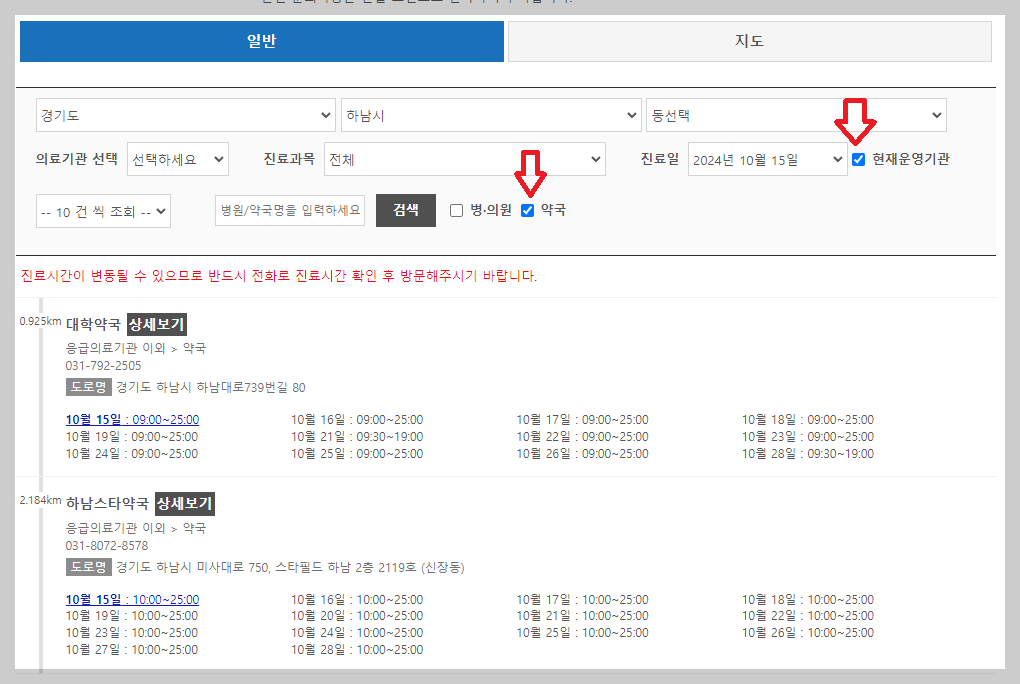Click the red 진료시간 warning notice
Screen dimensions: 1020x684
click(279, 276)
